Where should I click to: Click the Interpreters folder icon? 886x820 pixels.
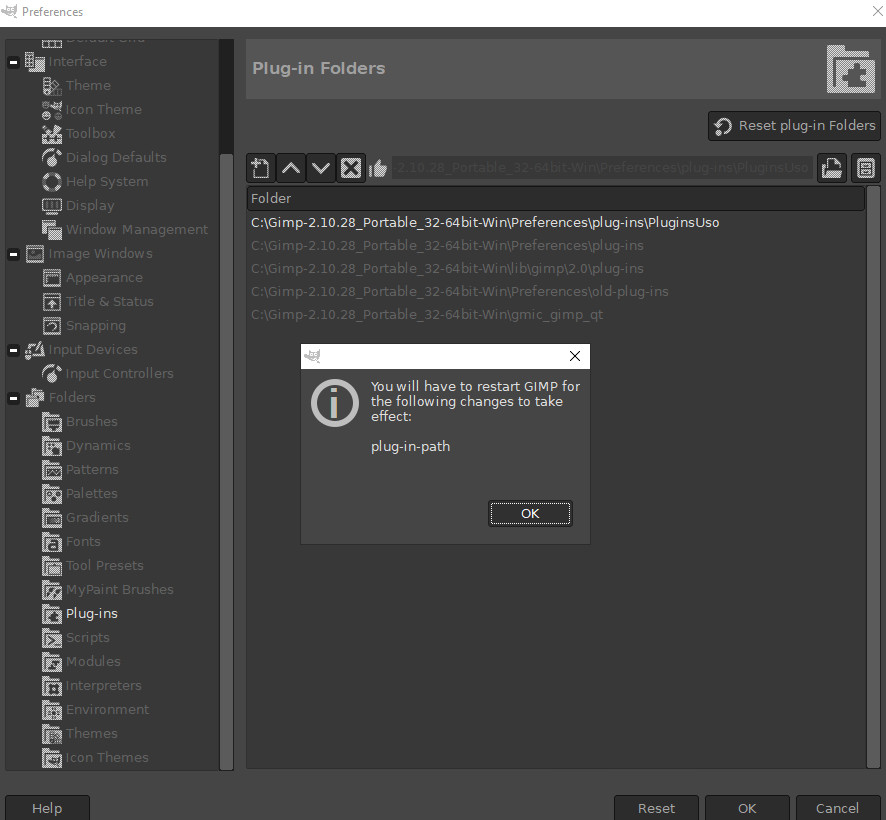coord(52,686)
